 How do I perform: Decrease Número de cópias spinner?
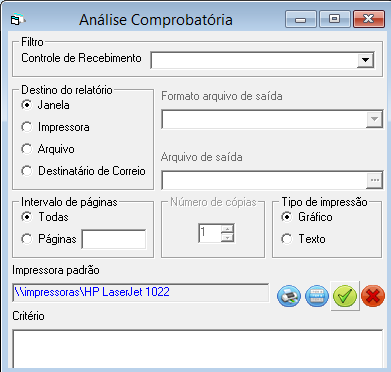point(228,237)
